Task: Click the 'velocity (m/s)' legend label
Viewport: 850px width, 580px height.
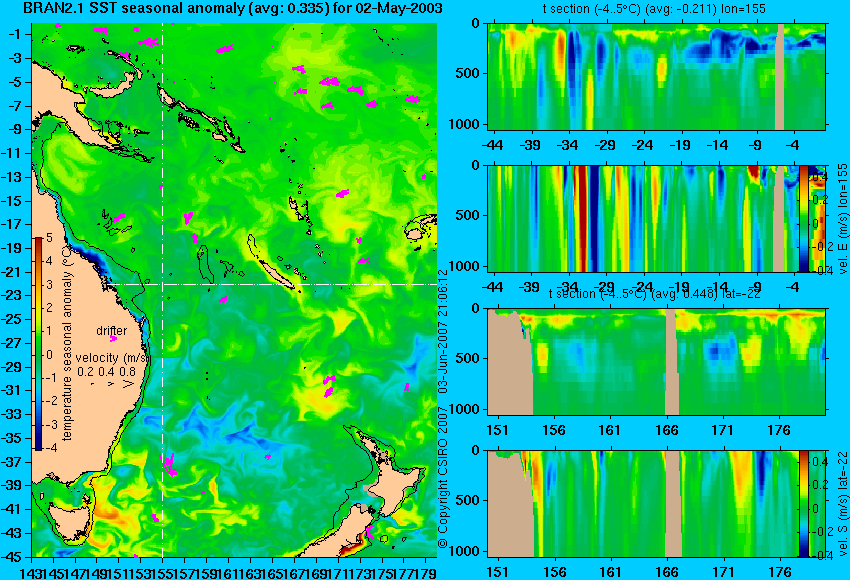Action: [111, 358]
